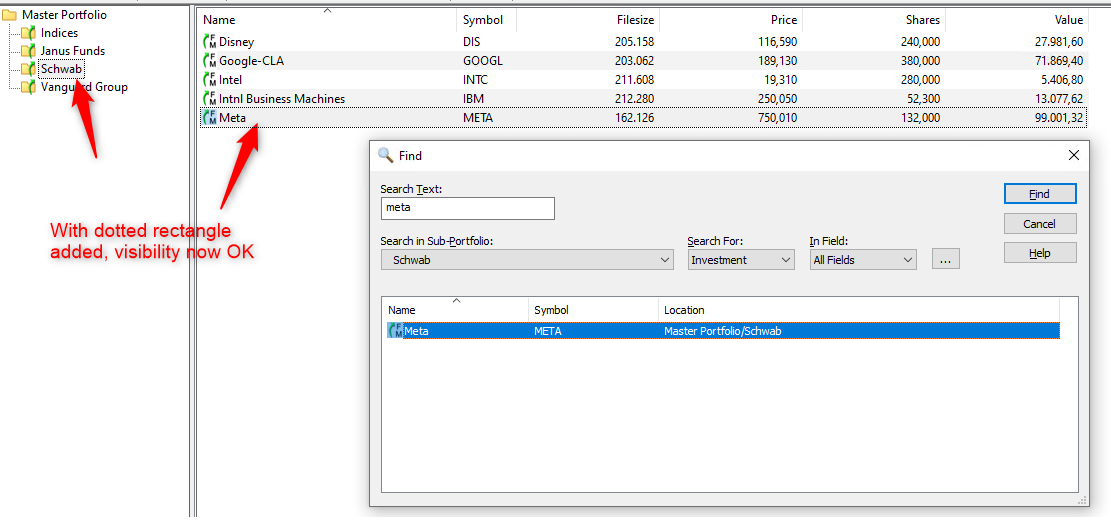Select Schwab in the portfolio tree
Viewport: 1111px width, 521px height.
coord(62,69)
